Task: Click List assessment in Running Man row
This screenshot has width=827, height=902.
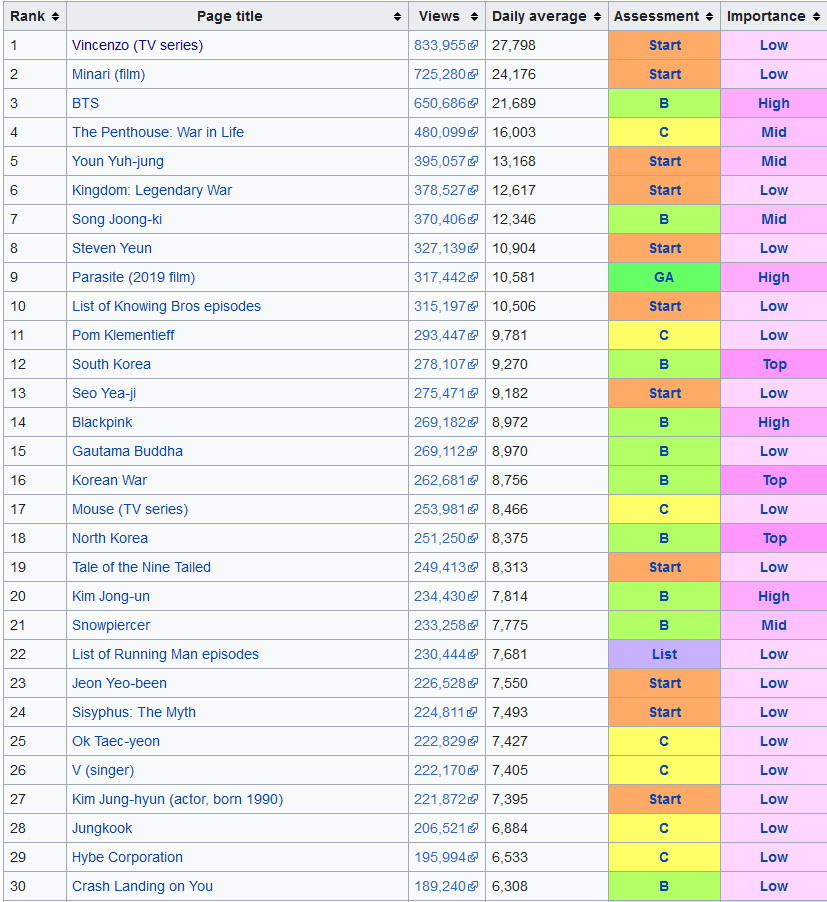Action: [664, 655]
